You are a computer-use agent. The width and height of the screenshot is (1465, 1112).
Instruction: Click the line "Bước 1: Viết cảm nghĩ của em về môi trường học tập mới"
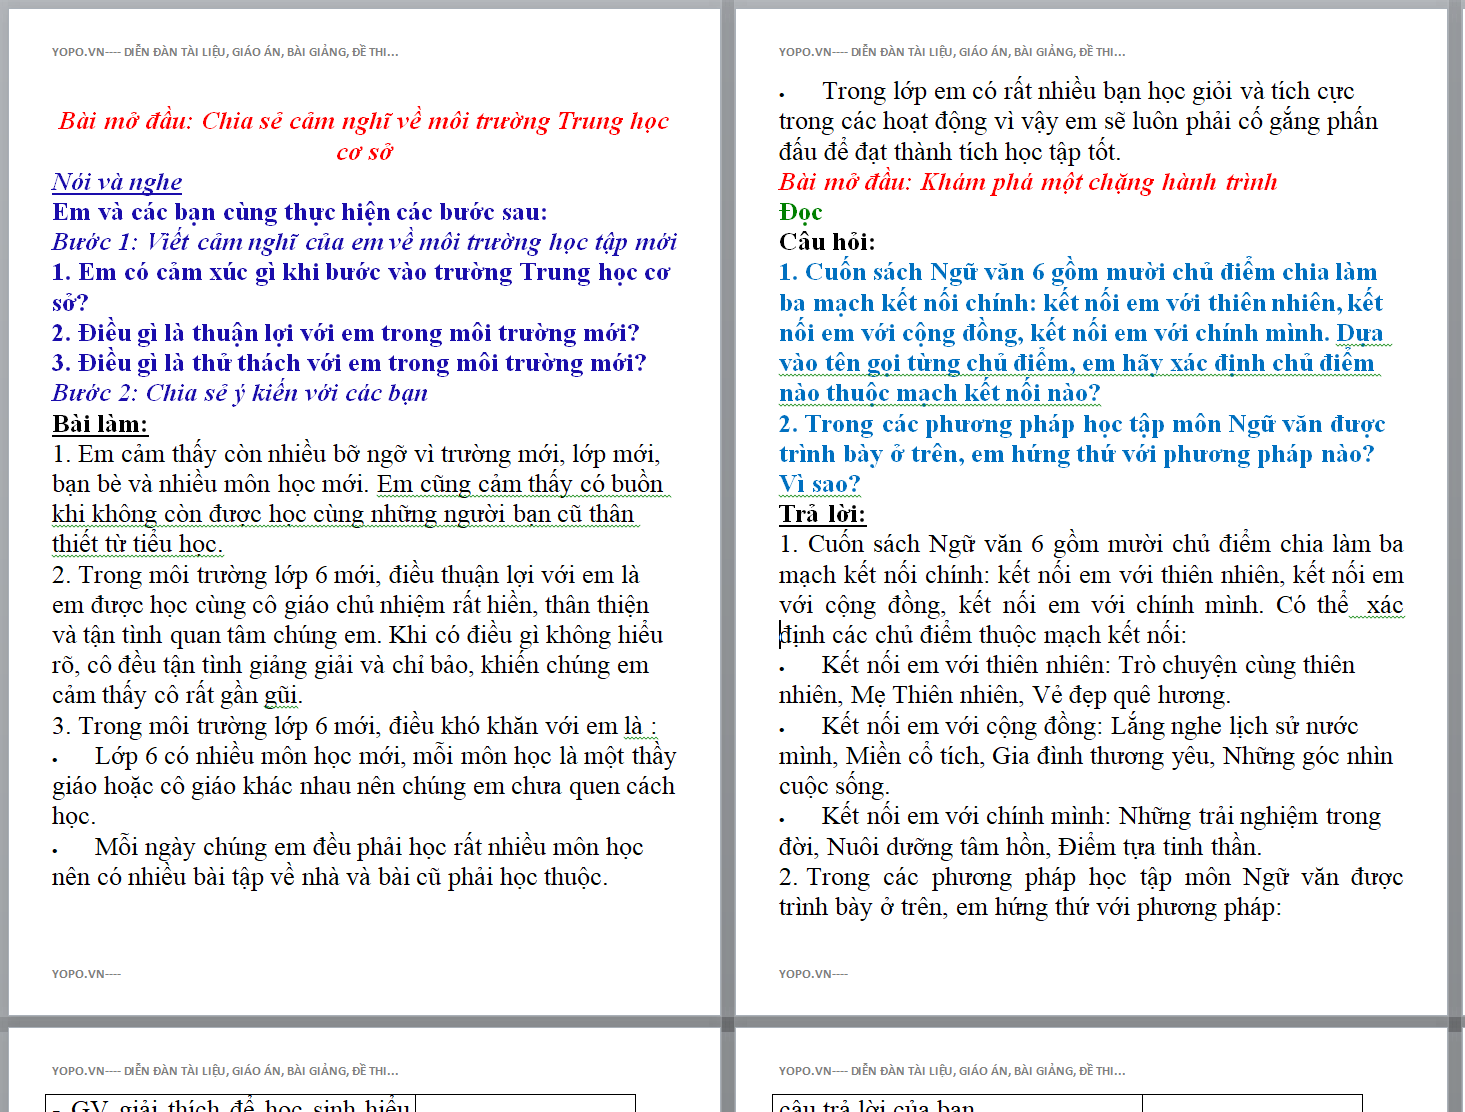click(364, 242)
